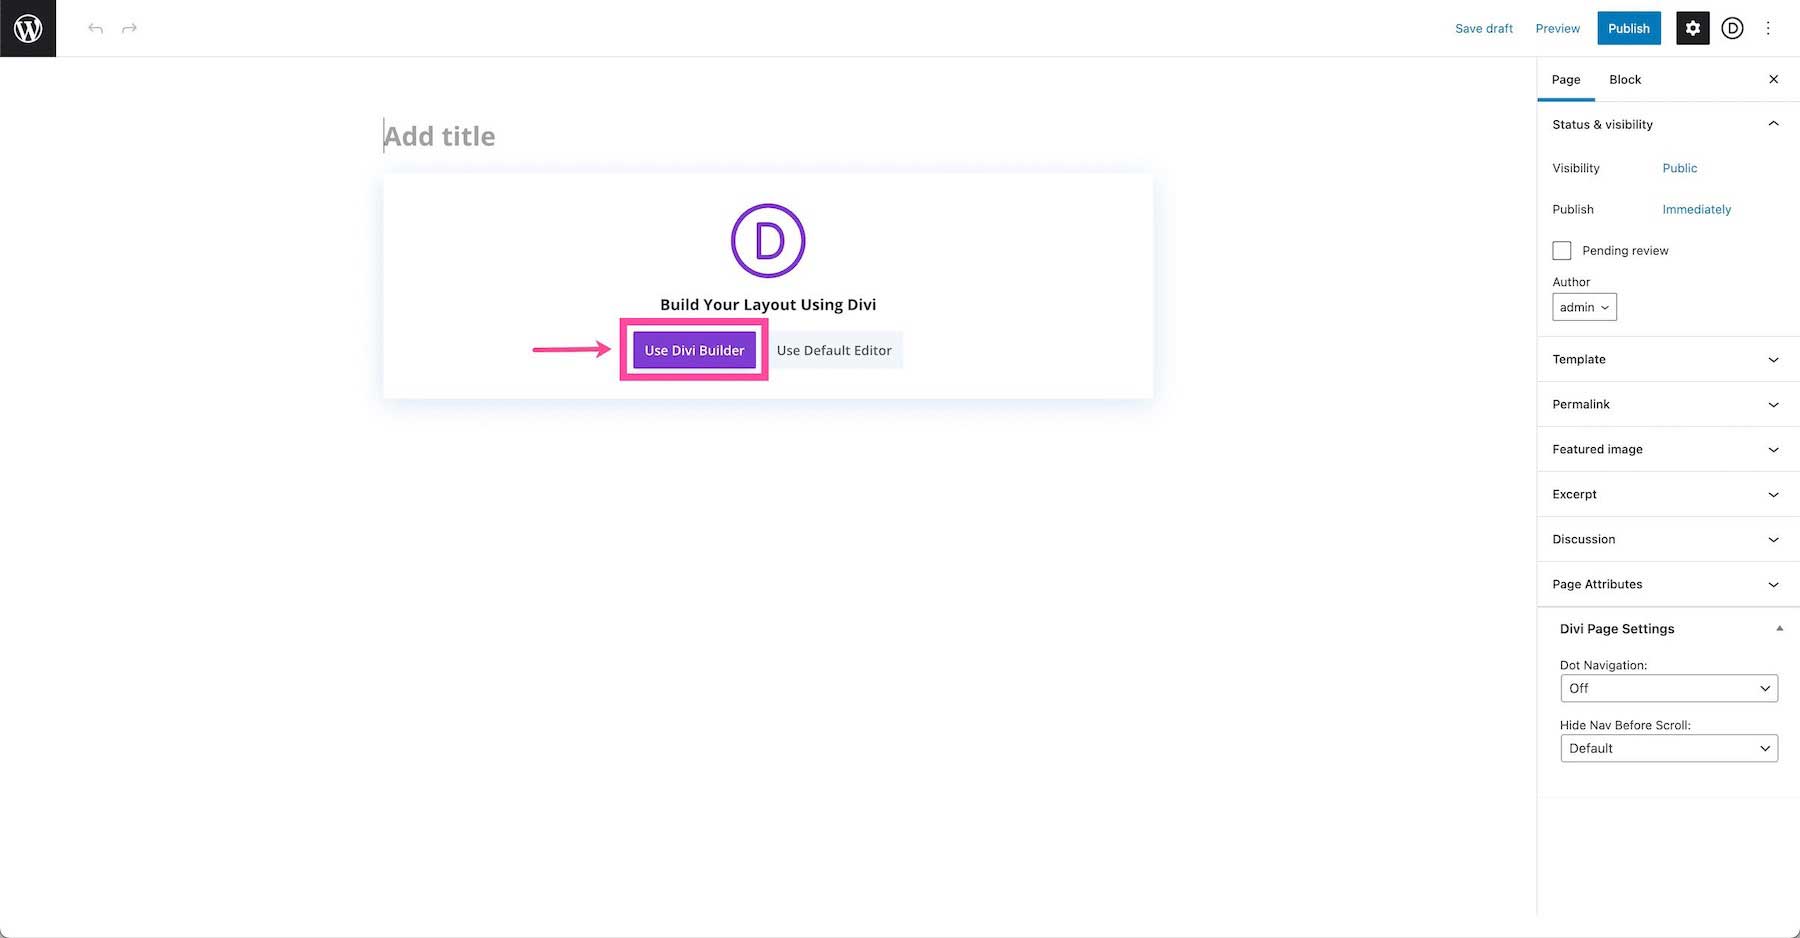The image size is (1800, 938).
Task: Check the Pending review checkbox
Action: (1562, 250)
